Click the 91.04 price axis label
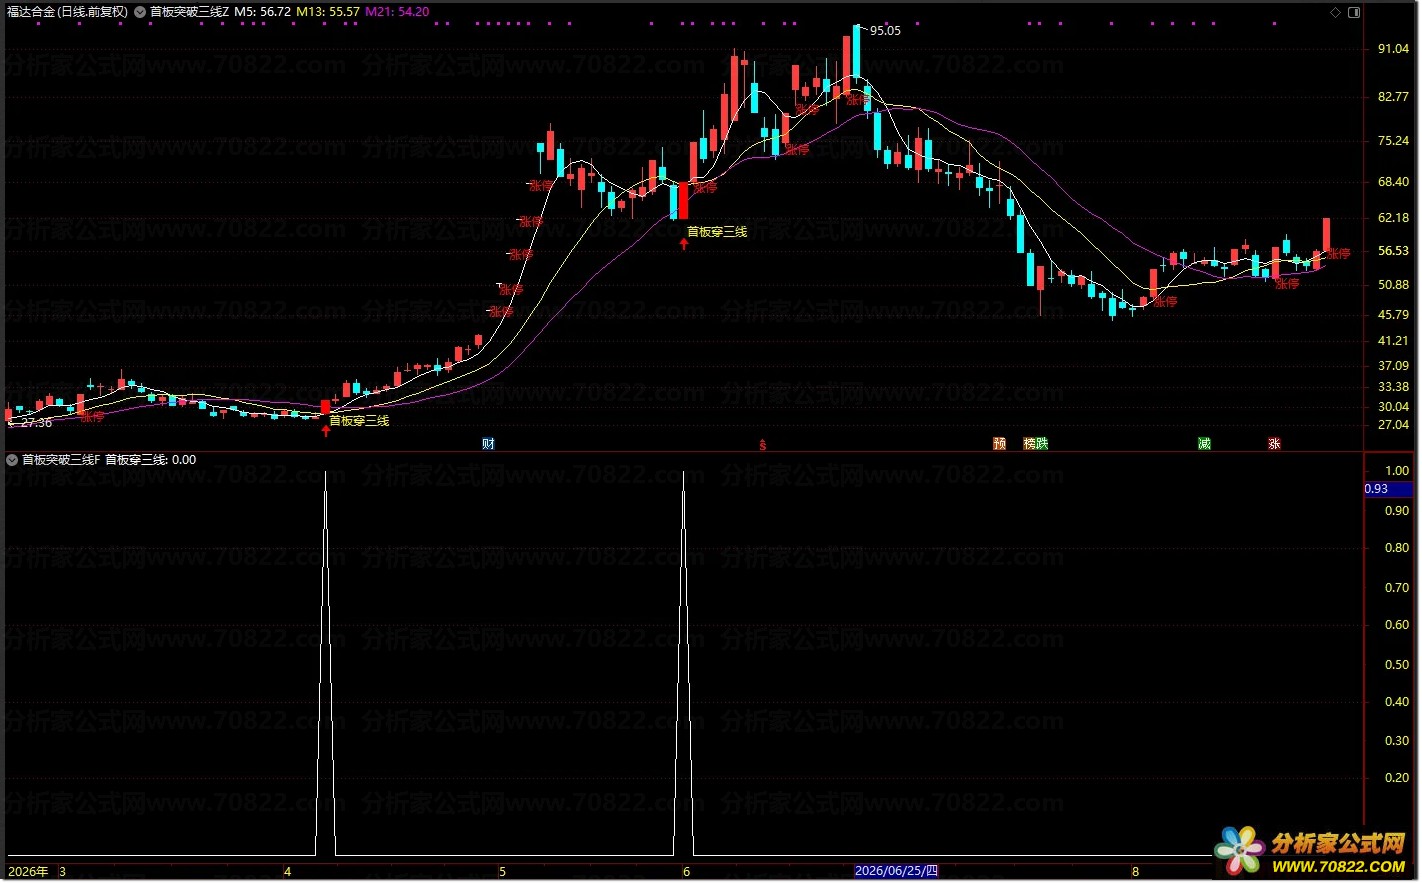This screenshot has height=883, width=1422. [1393, 49]
